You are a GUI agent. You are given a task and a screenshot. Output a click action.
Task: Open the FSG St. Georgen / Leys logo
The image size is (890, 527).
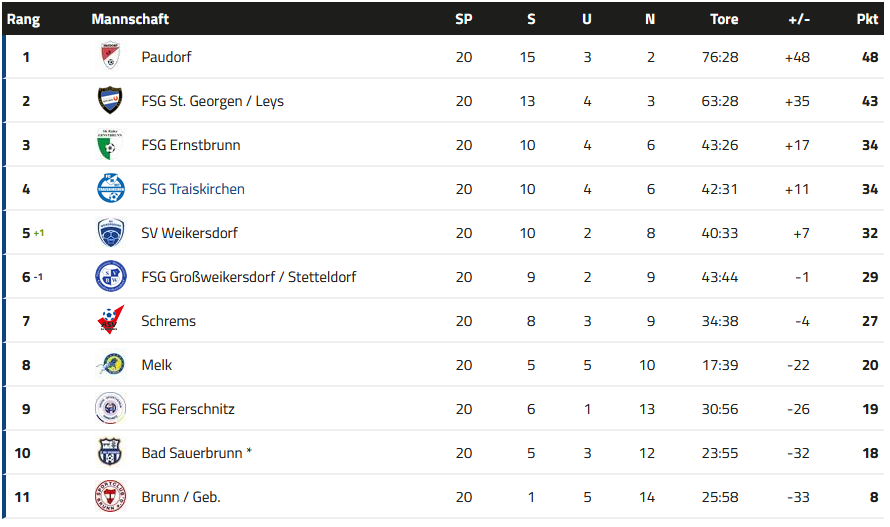(110, 101)
